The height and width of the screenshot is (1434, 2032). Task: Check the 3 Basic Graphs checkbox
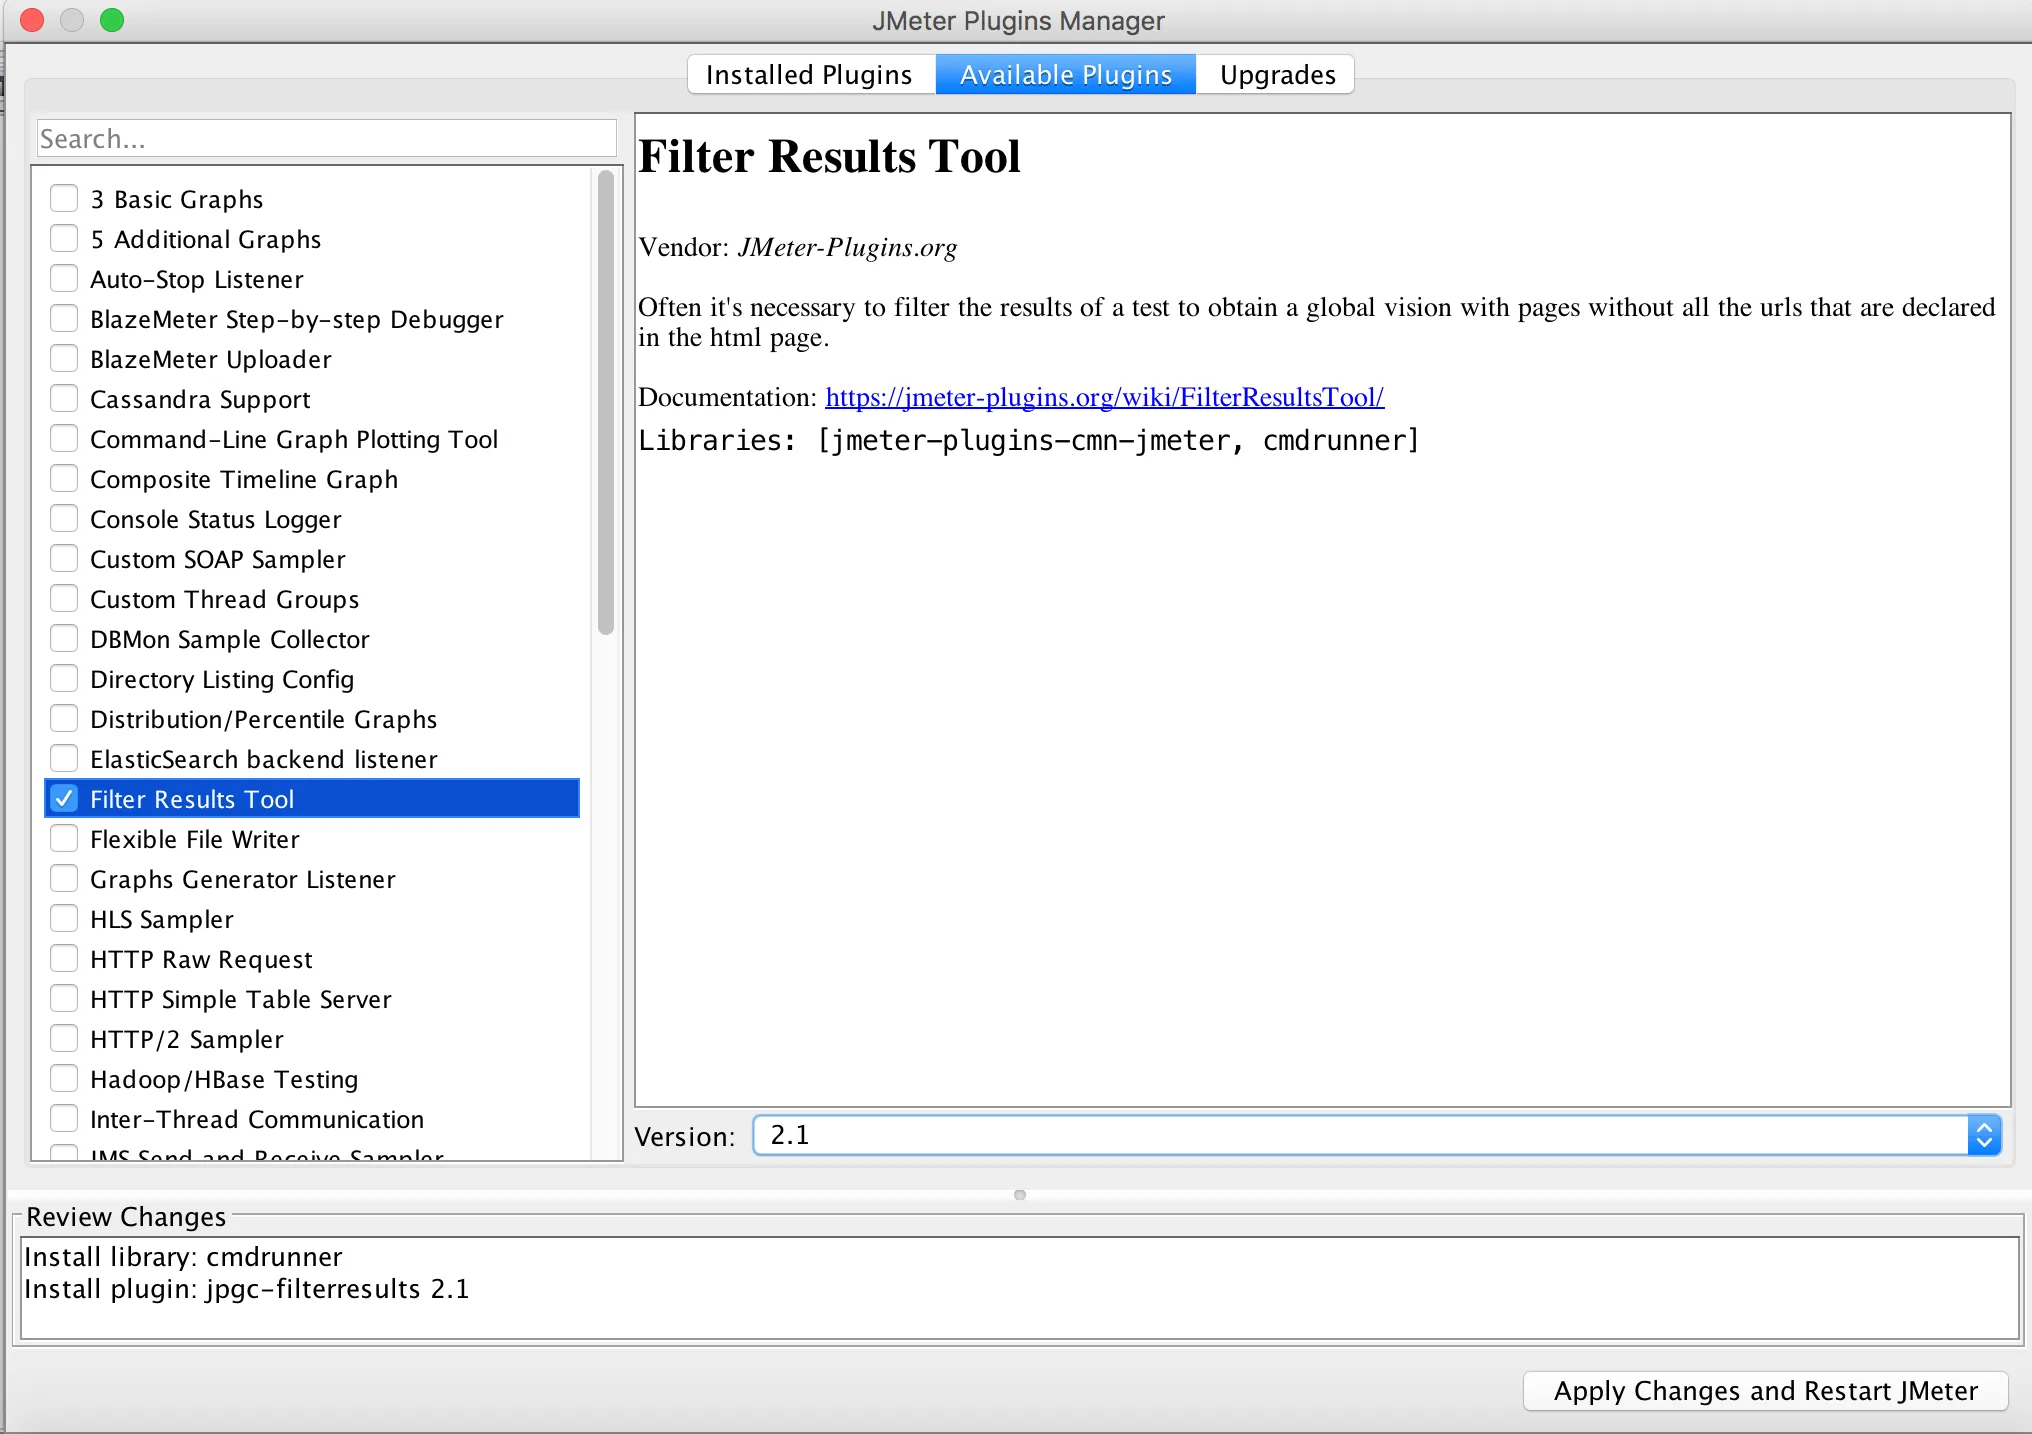64,199
